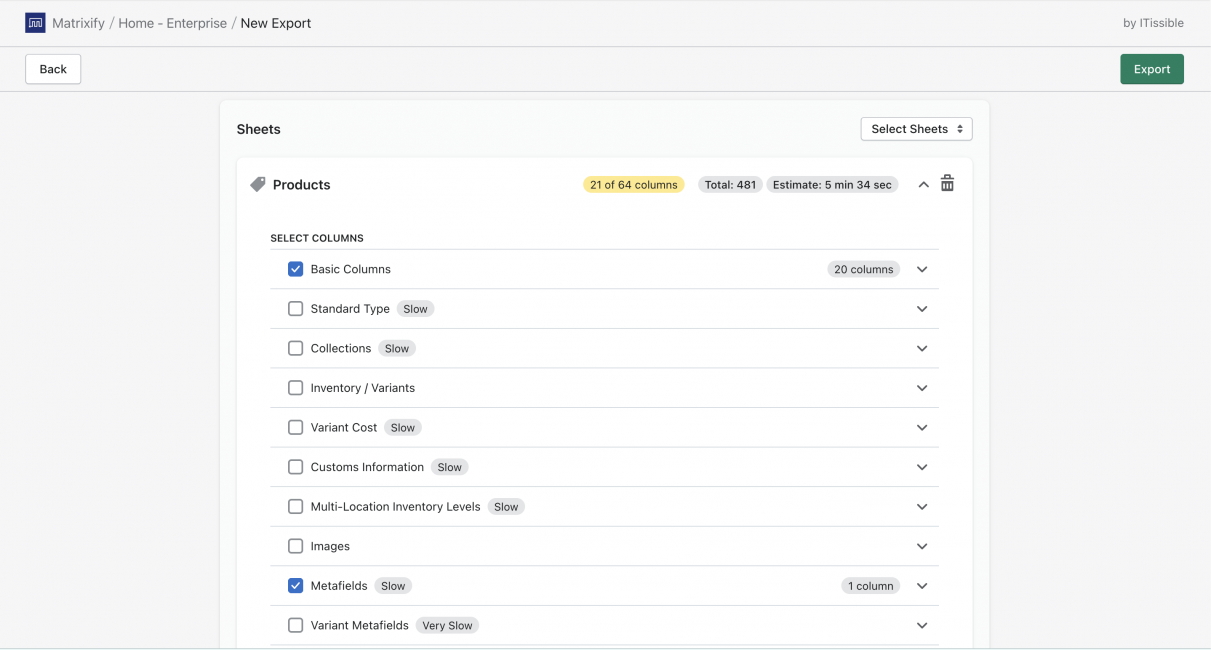Open the Select Sheets dropdown
The height and width of the screenshot is (650, 1211).
[x=916, y=129]
